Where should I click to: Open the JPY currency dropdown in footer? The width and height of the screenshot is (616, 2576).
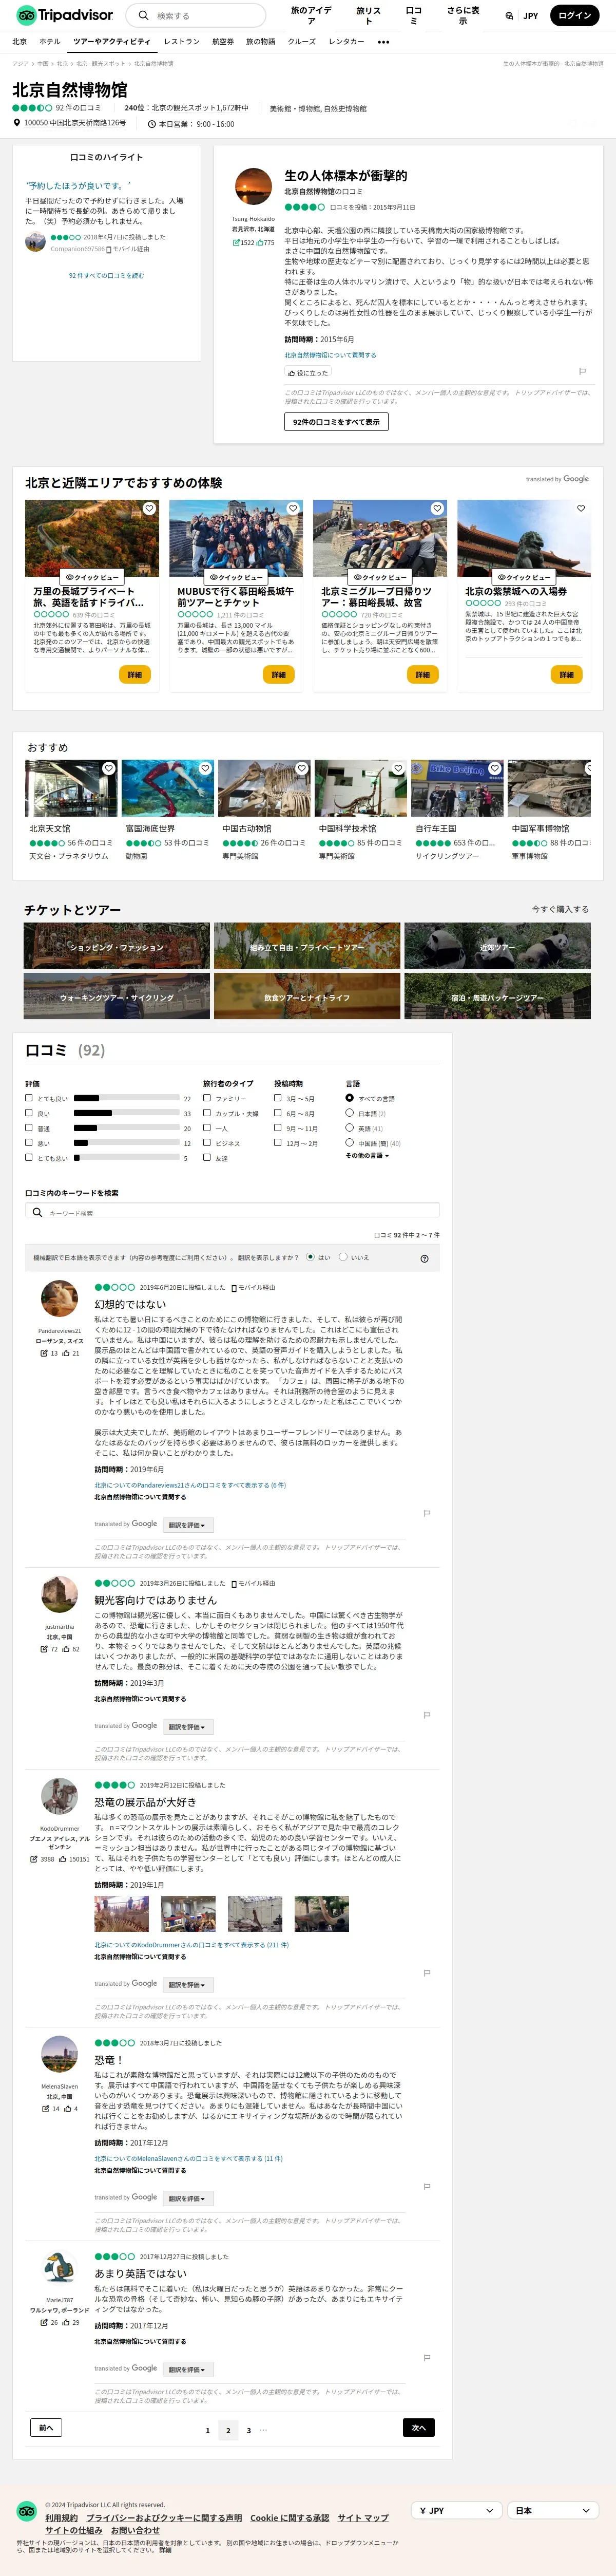pyautogui.click(x=457, y=2510)
